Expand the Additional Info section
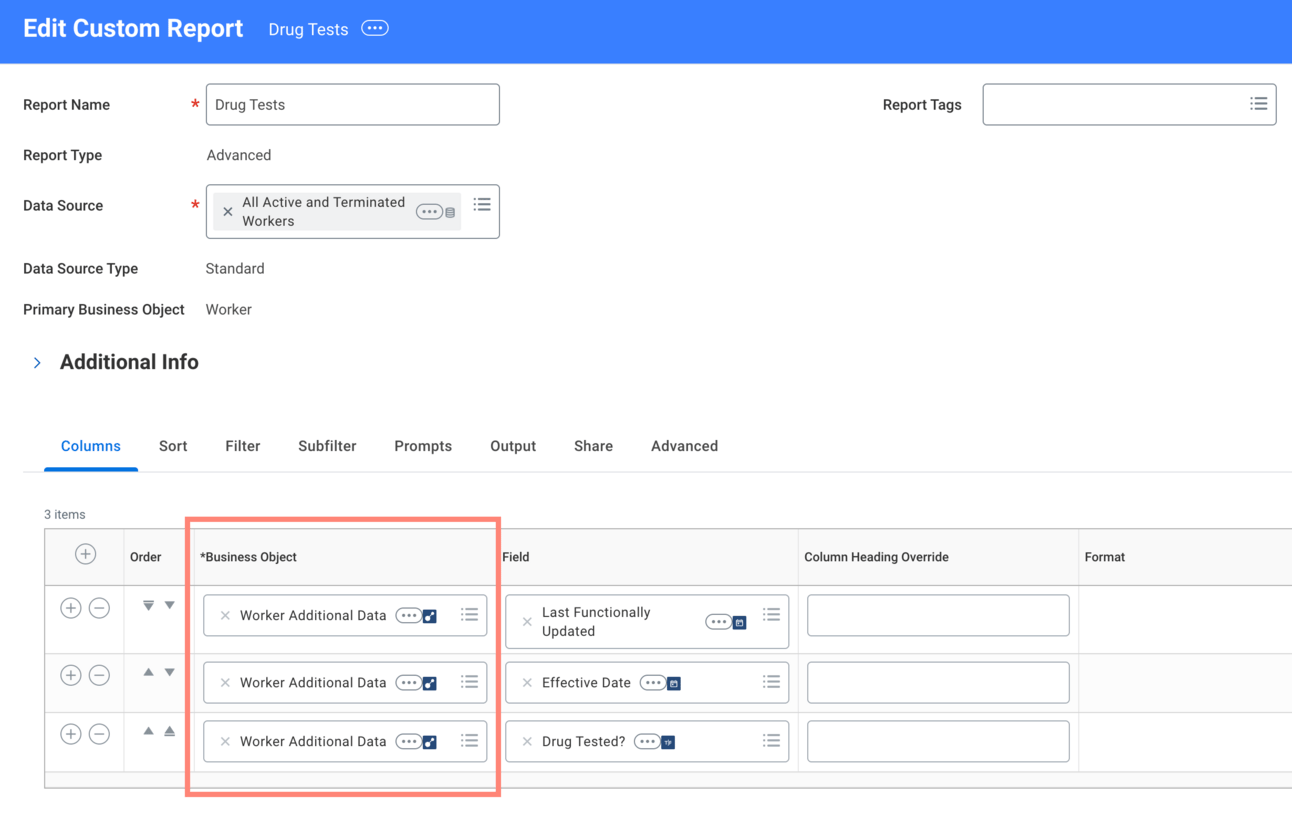 (37, 363)
